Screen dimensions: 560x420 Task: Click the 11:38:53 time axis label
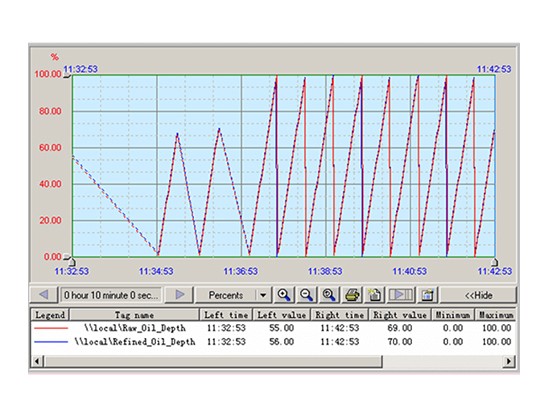tap(325, 271)
